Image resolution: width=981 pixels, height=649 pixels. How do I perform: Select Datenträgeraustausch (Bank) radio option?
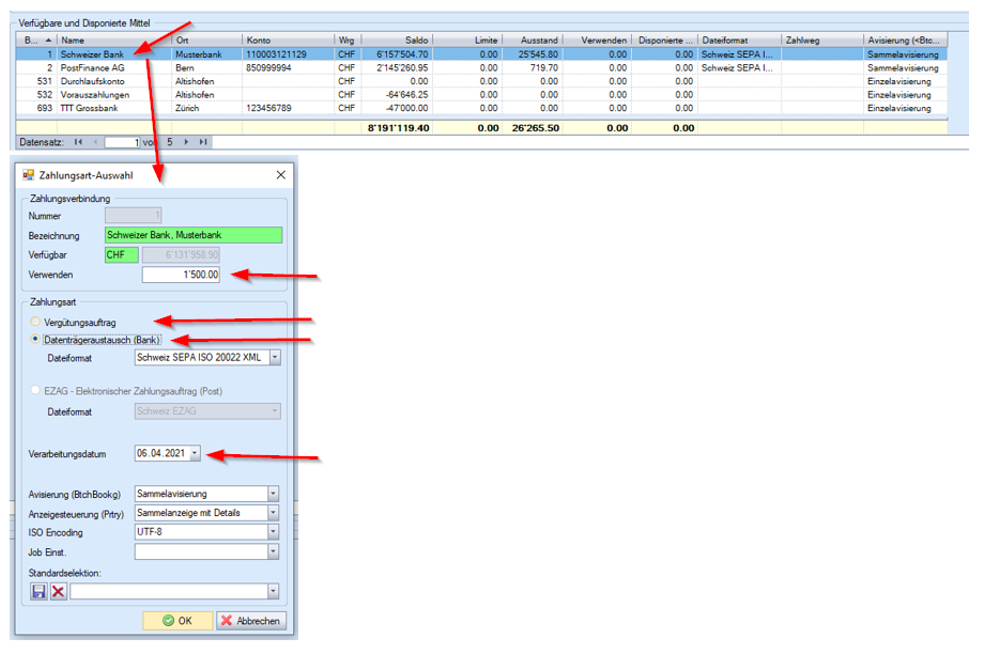click(x=37, y=339)
